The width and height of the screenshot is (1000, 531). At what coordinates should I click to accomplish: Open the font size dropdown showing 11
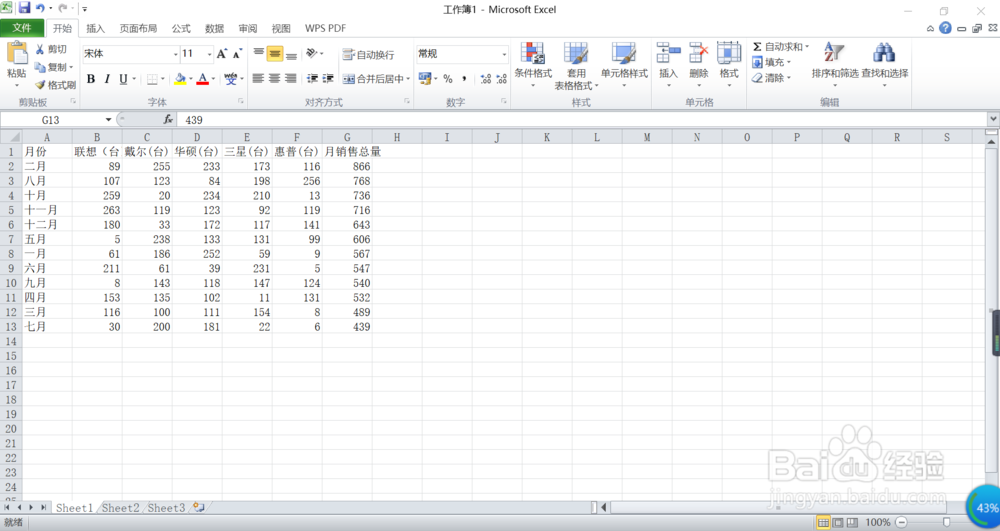209,54
